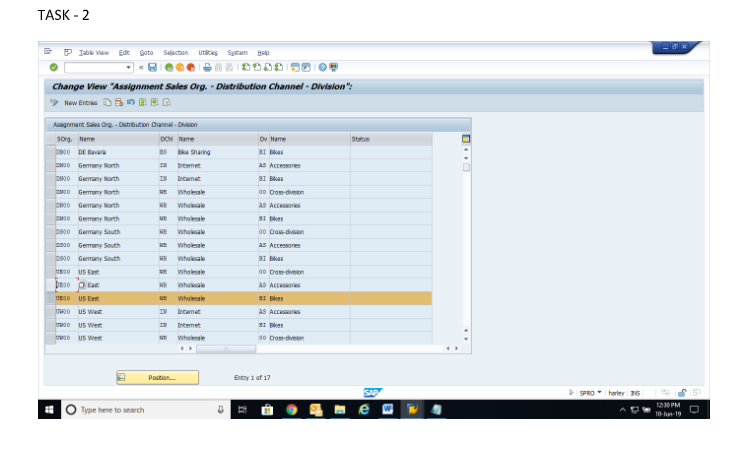This screenshot has width=752, height=454.
Task: Open the System menu
Action: [237, 53]
